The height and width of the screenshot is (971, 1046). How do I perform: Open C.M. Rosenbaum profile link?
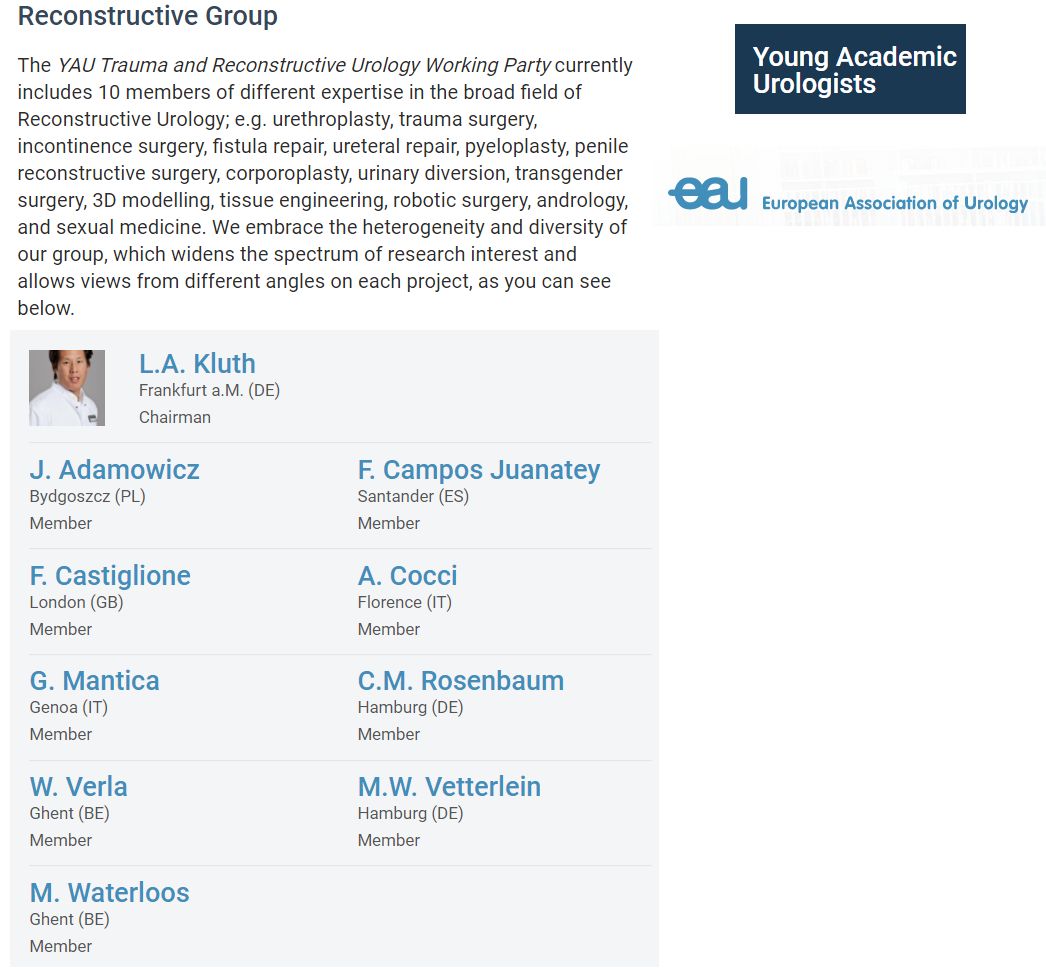click(x=461, y=681)
